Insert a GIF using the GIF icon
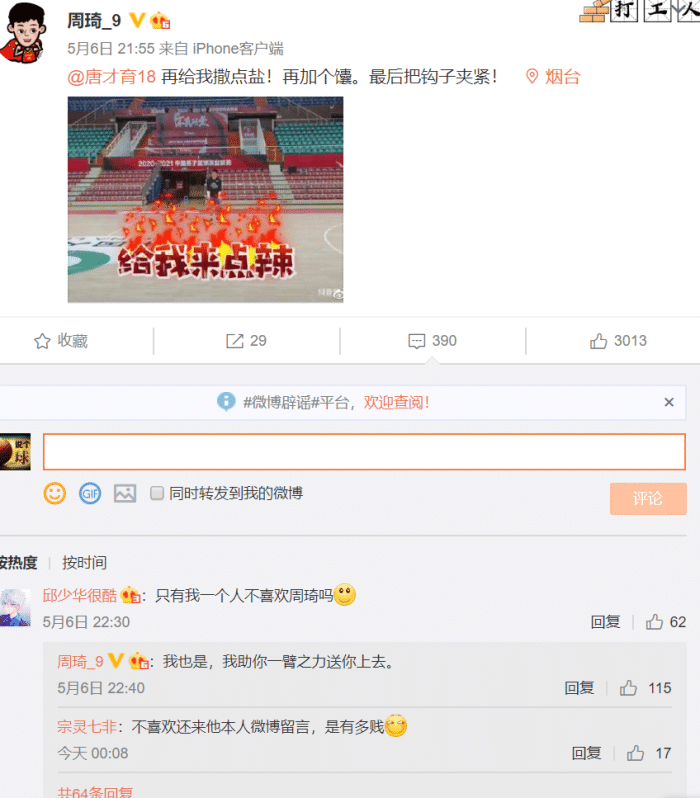 (90, 493)
